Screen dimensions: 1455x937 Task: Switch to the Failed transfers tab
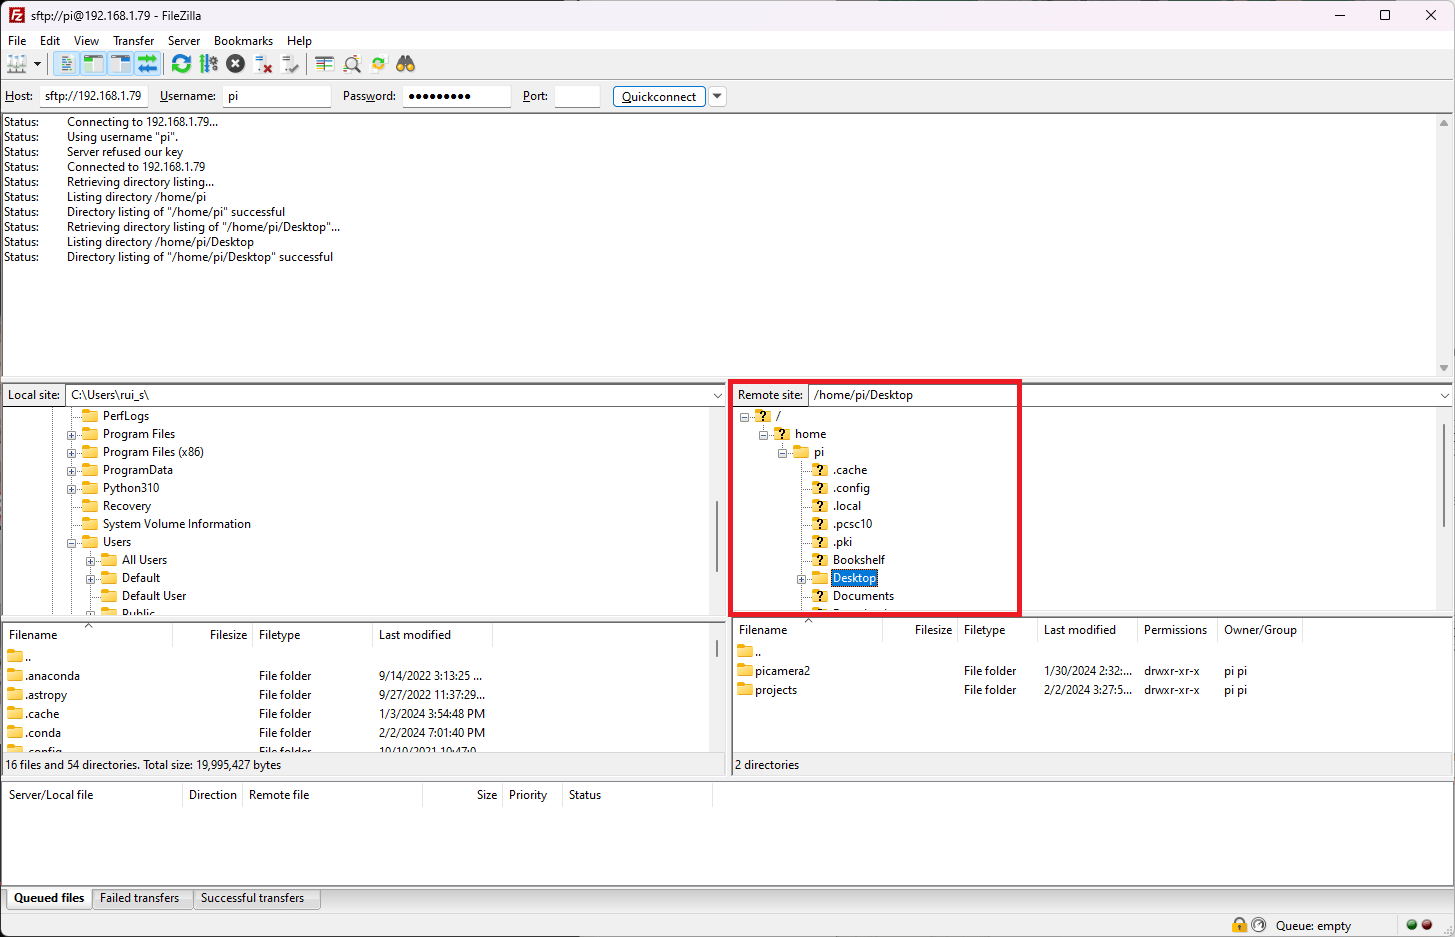click(x=141, y=898)
